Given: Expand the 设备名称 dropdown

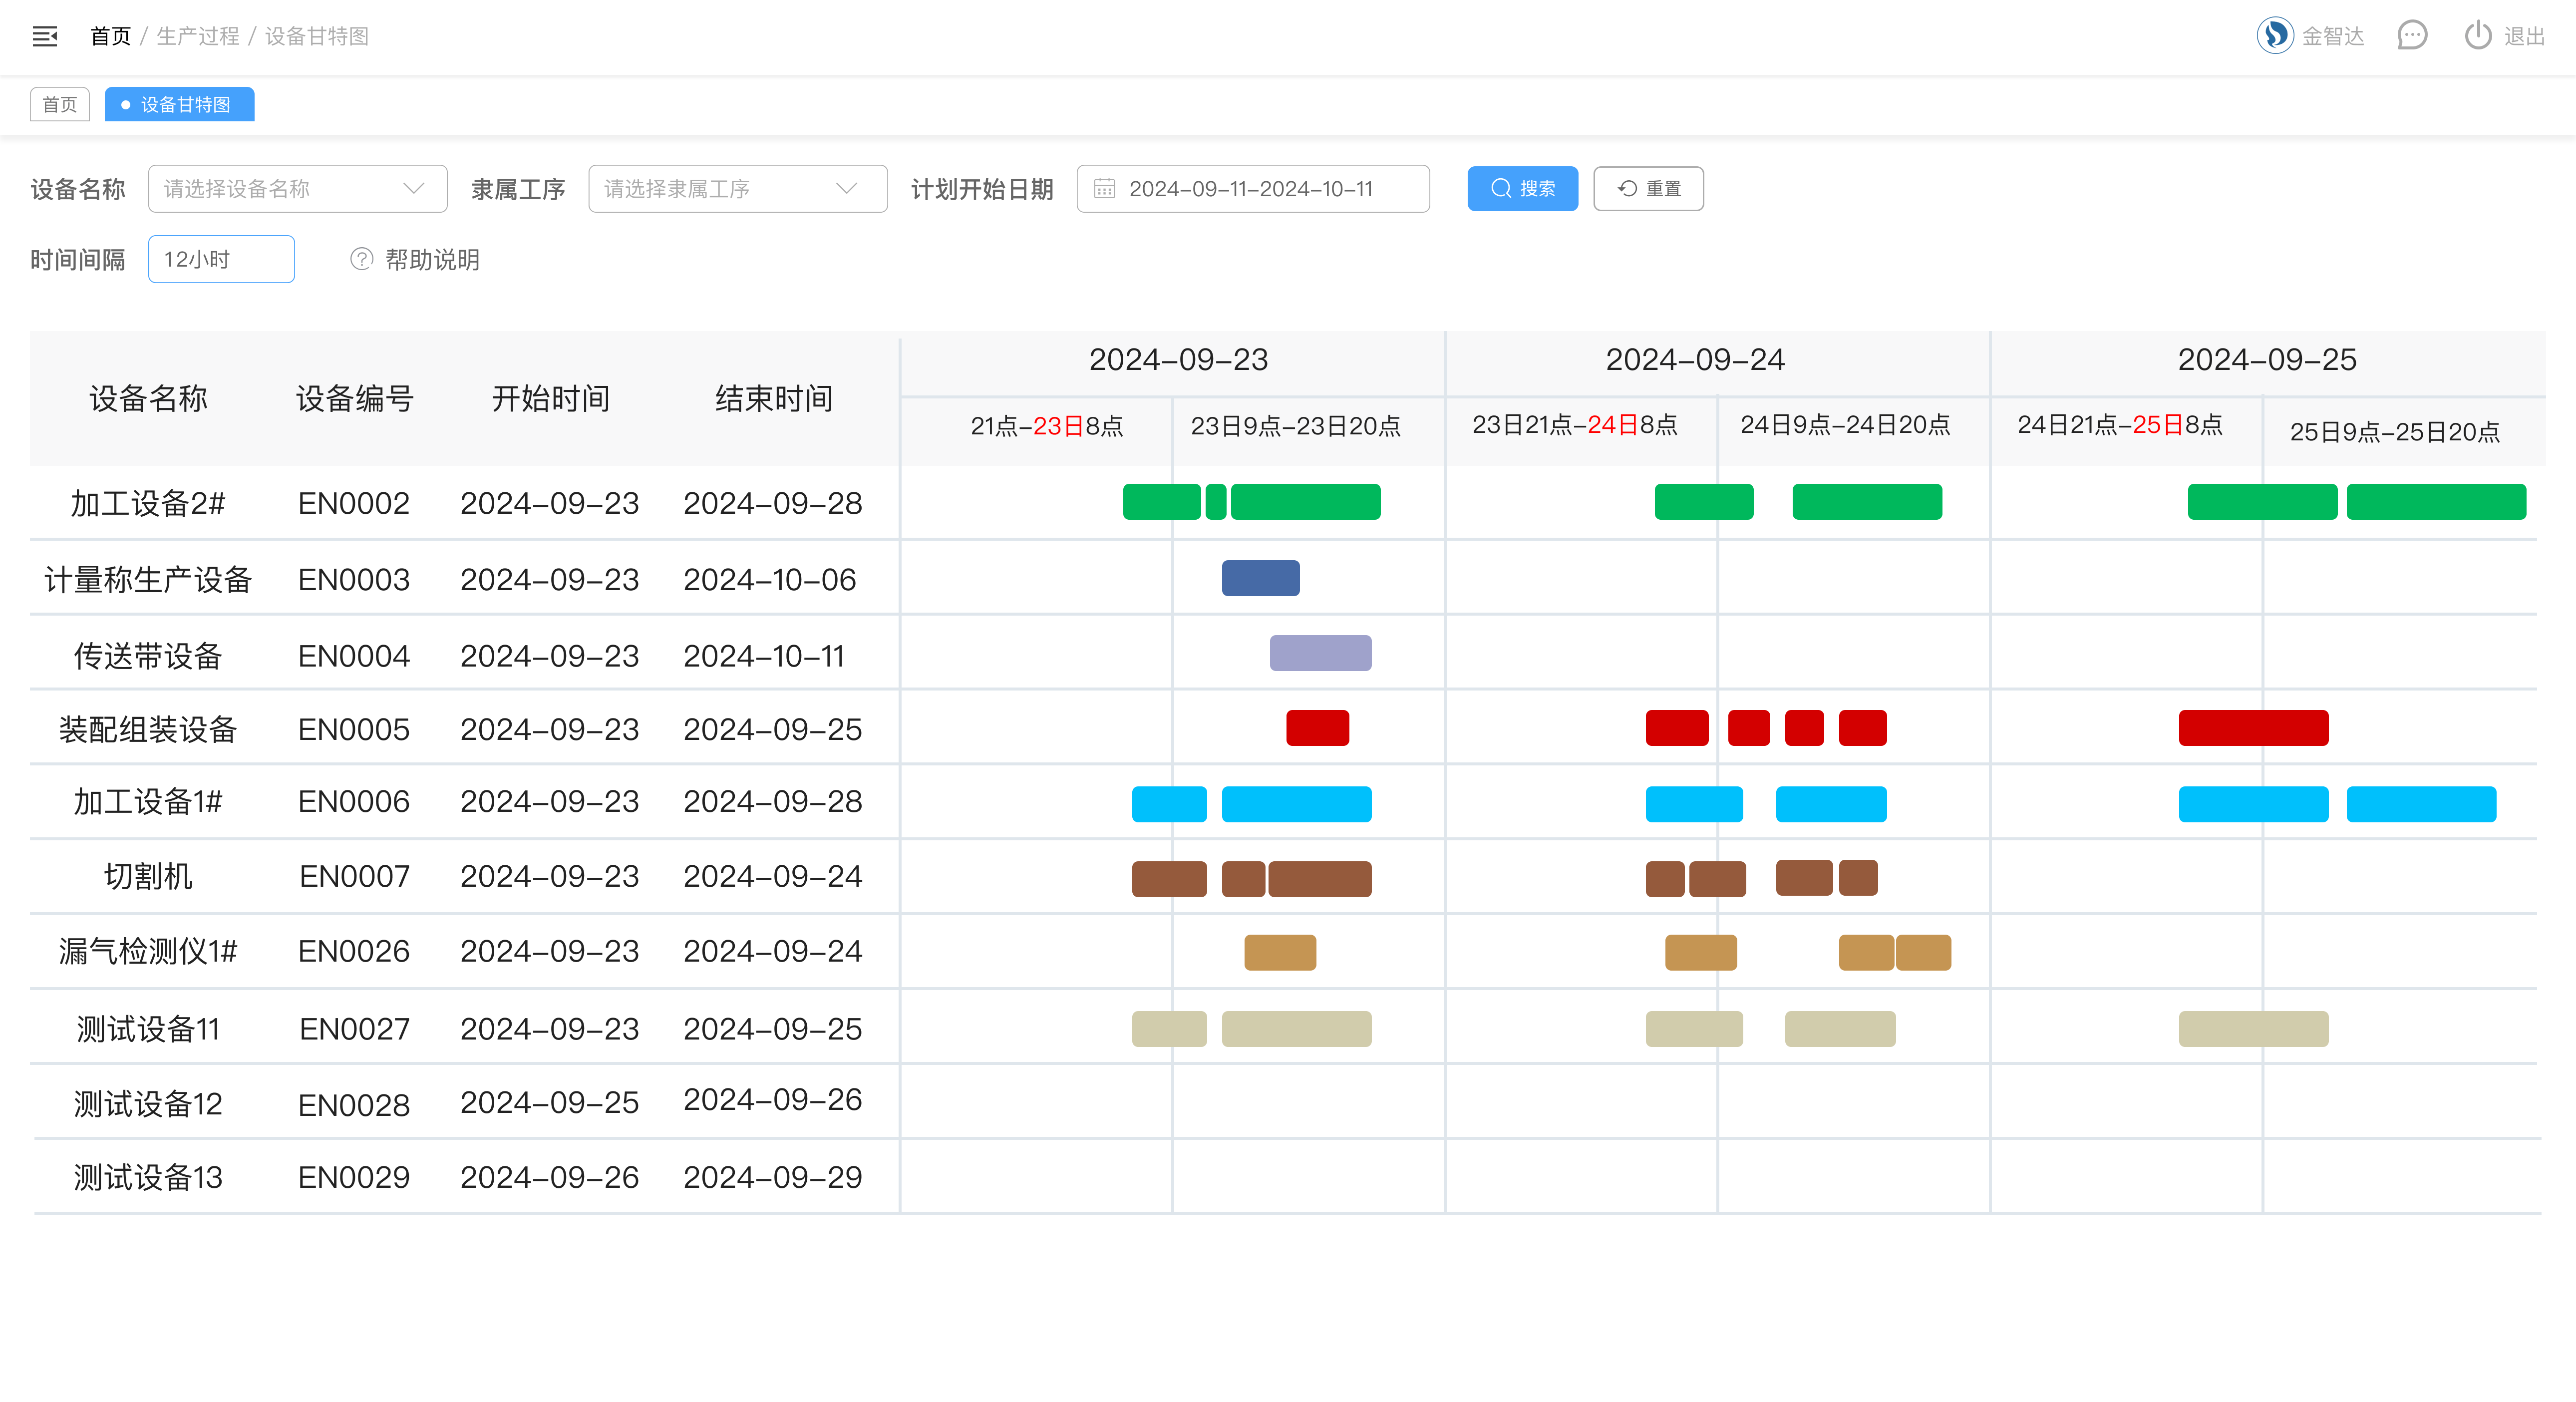Looking at the screenshot, I should point(297,189).
